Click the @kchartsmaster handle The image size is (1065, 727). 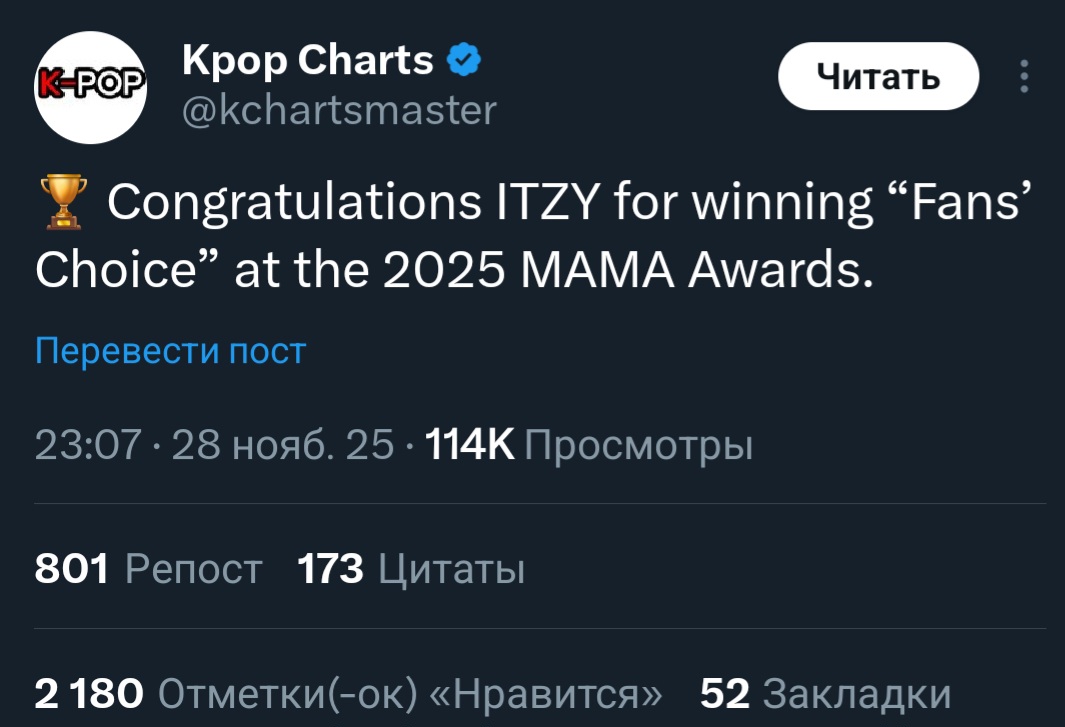(339, 110)
